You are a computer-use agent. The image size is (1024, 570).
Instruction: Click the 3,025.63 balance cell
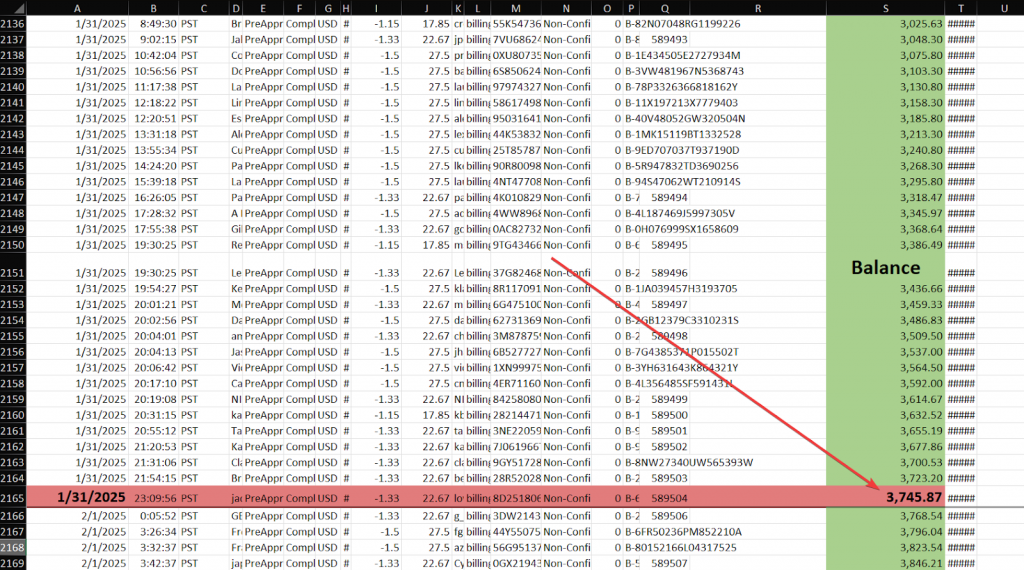point(885,23)
